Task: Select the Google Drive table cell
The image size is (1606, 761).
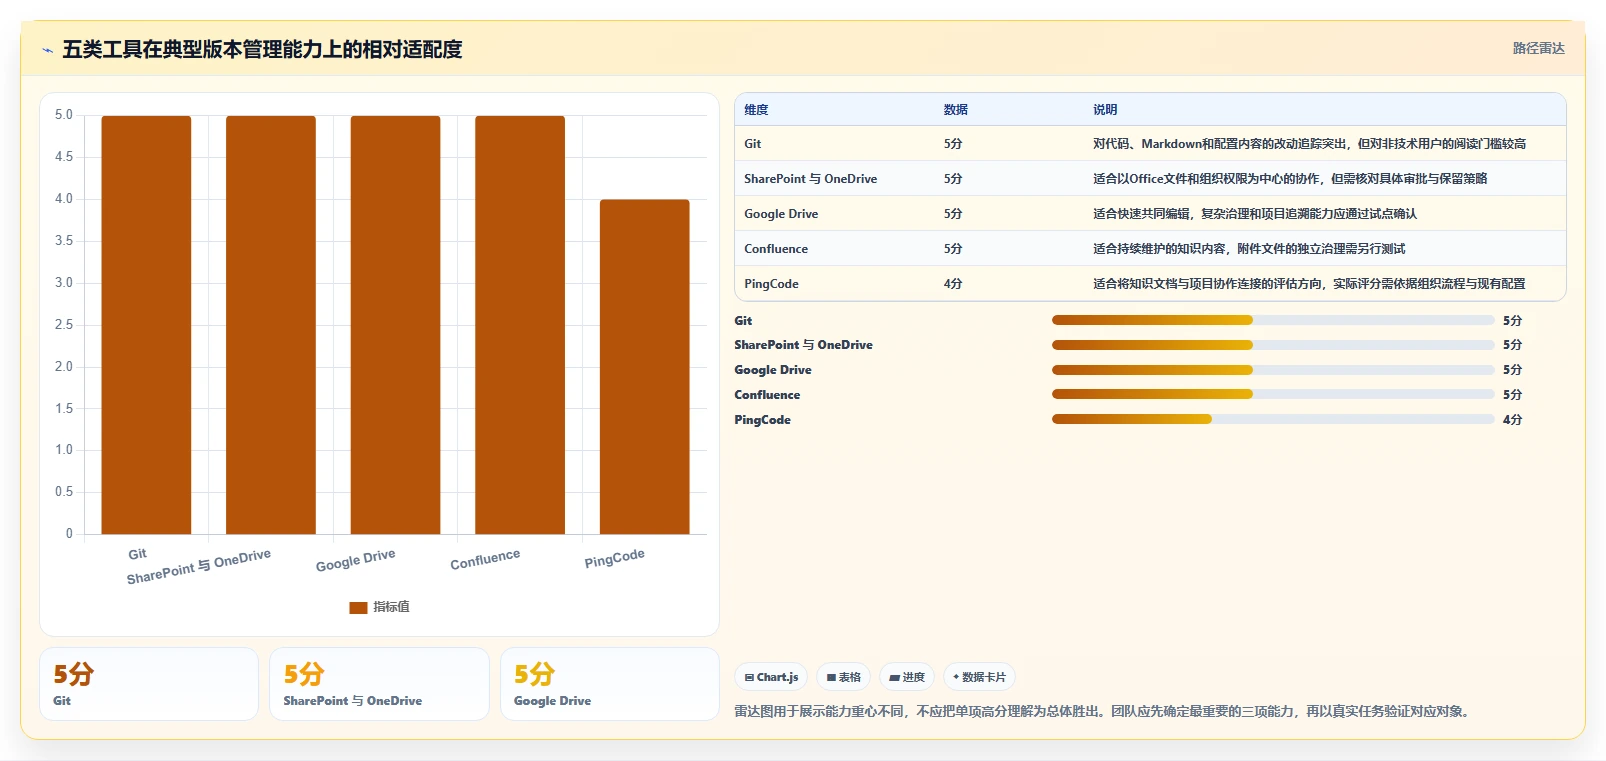Action: coord(781,214)
